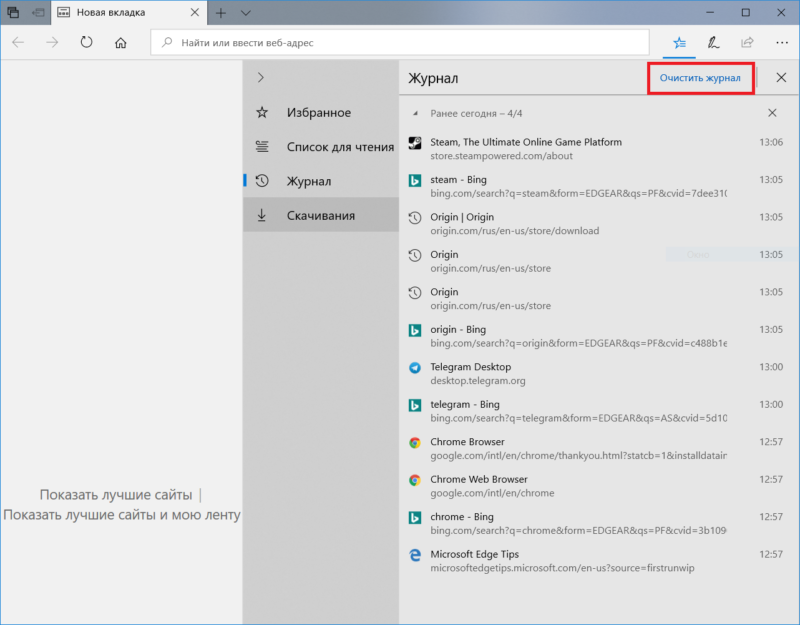Show tab previews dropdown arrow

pos(245,13)
